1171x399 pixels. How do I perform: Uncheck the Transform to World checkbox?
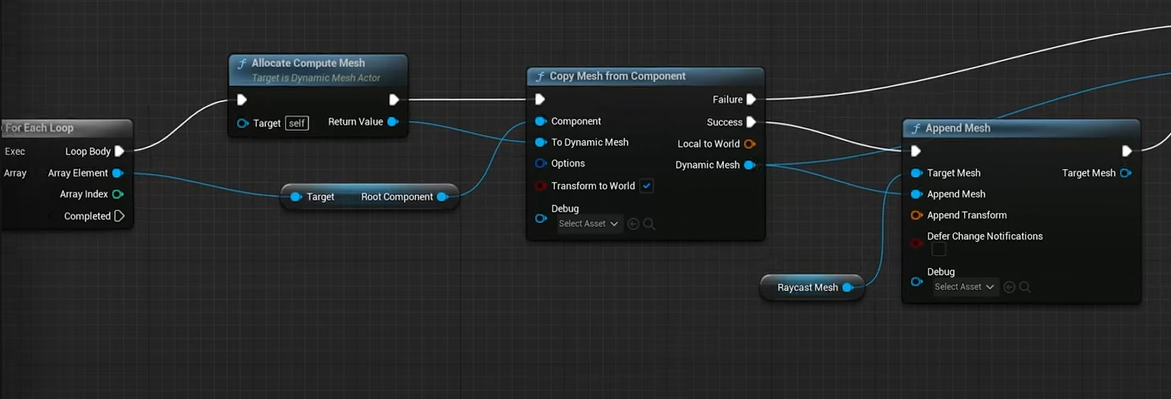[647, 186]
